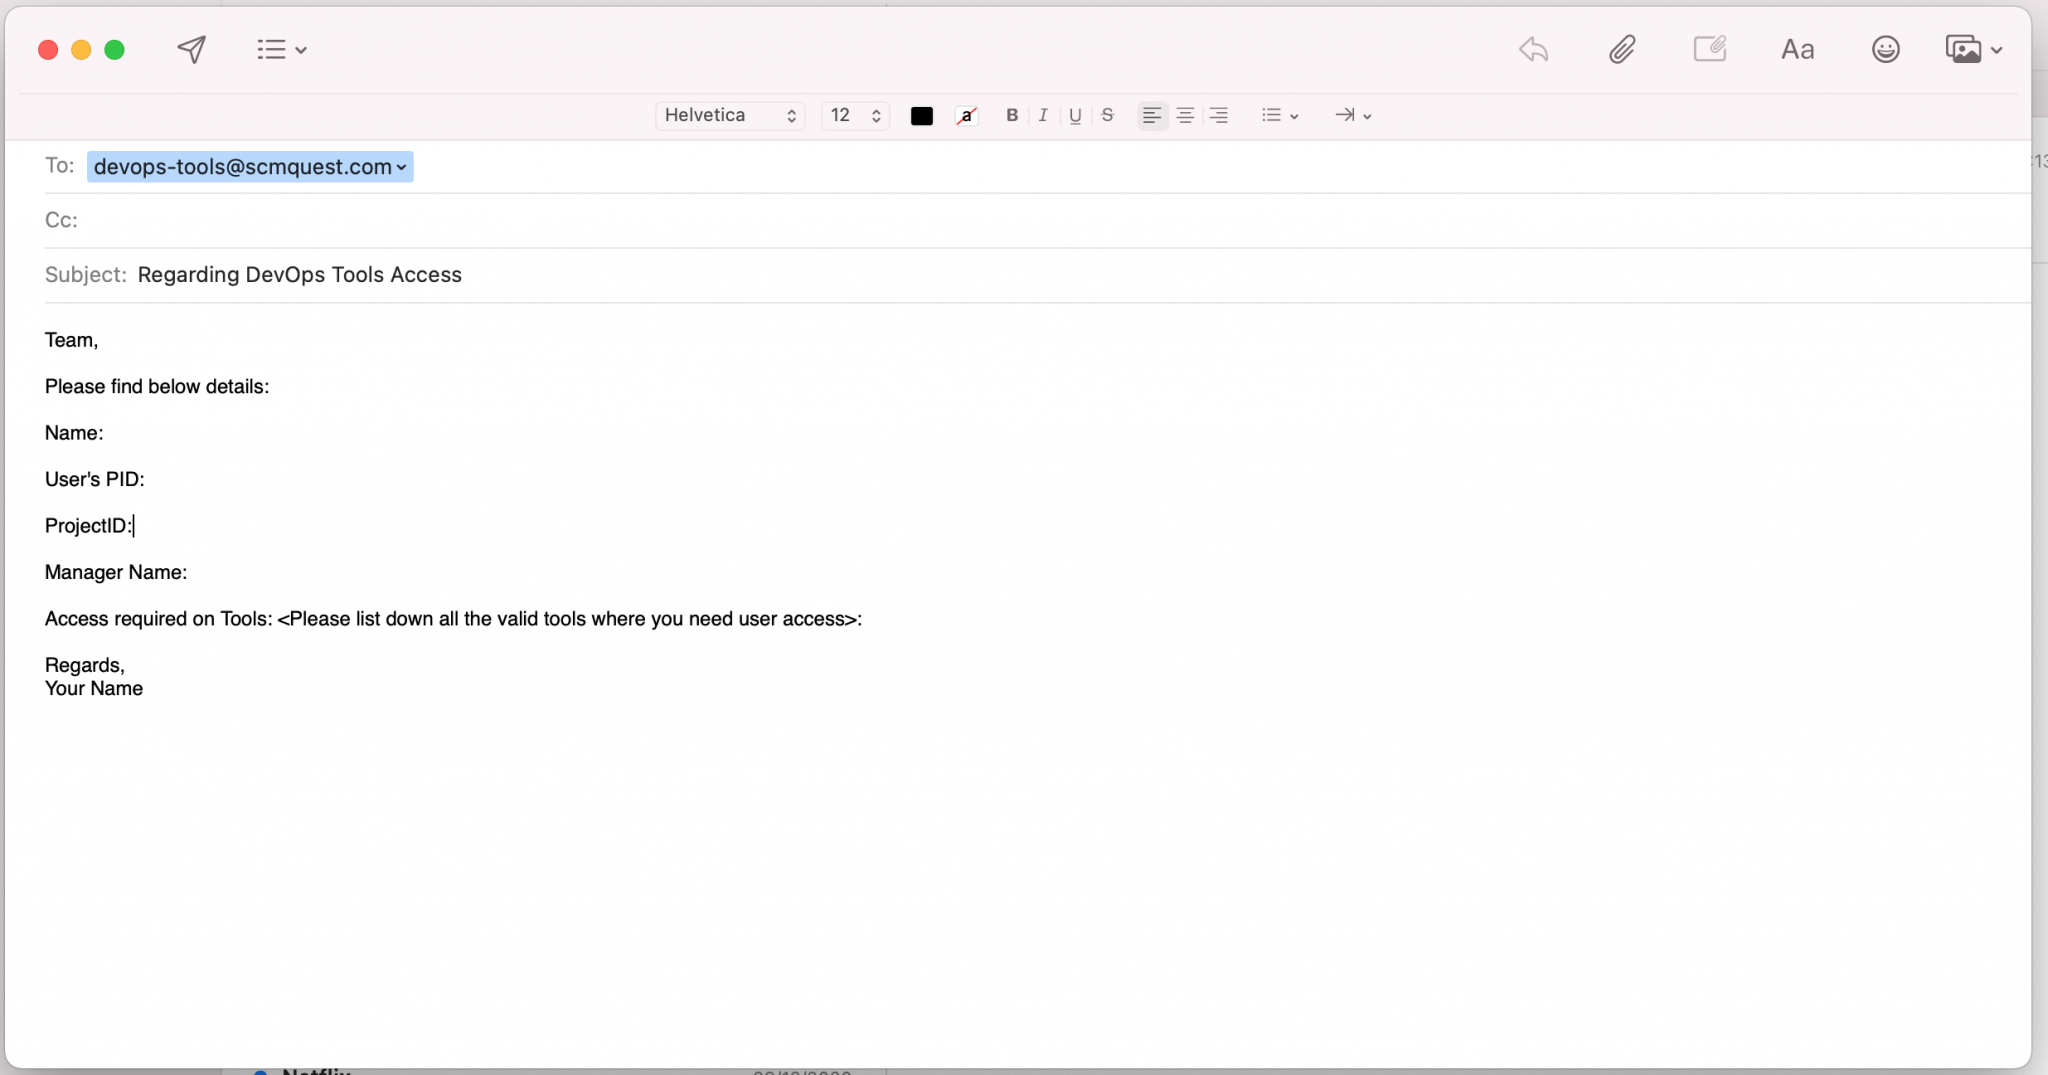Click the reply arrow icon
This screenshot has height=1075, width=2048.
[1533, 49]
